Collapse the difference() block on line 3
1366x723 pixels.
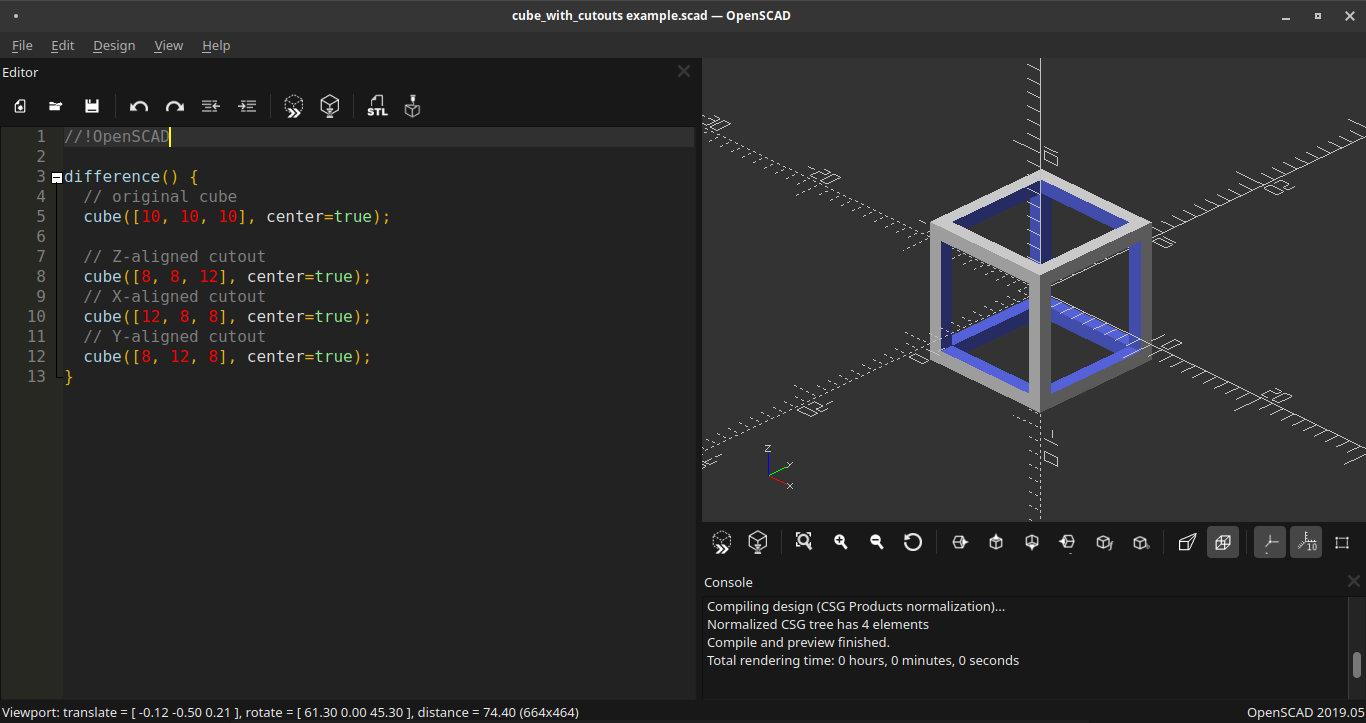(x=57, y=177)
